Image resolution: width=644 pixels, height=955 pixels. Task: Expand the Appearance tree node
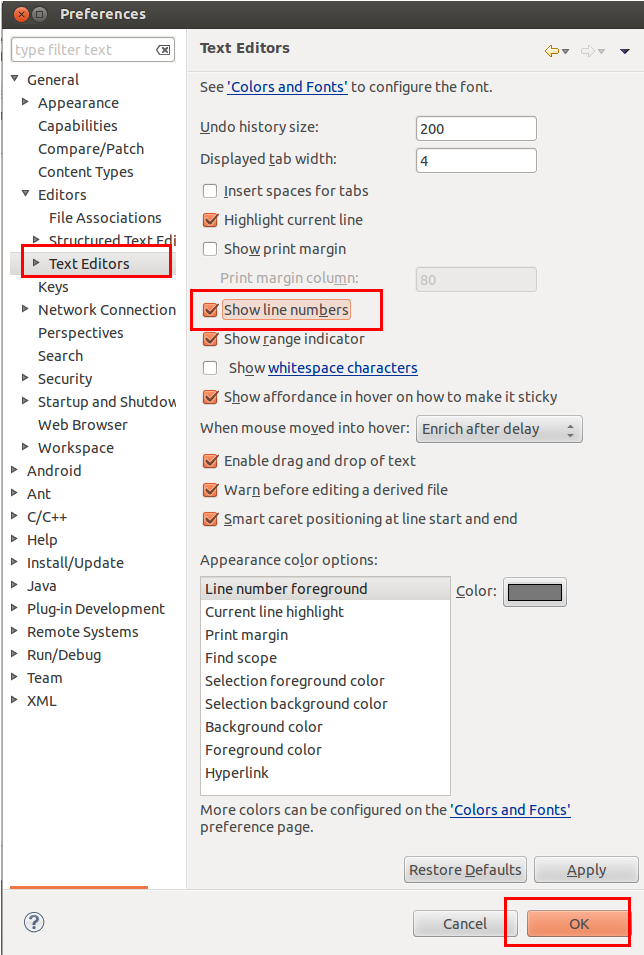[25, 103]
